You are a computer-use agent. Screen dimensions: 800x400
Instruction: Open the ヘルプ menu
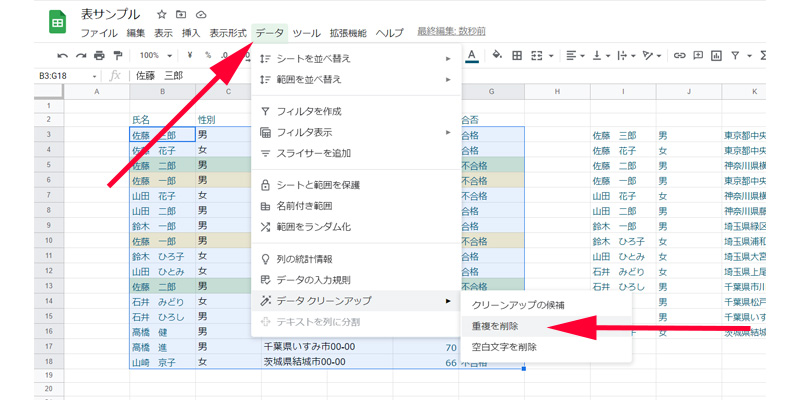point(390,33)
